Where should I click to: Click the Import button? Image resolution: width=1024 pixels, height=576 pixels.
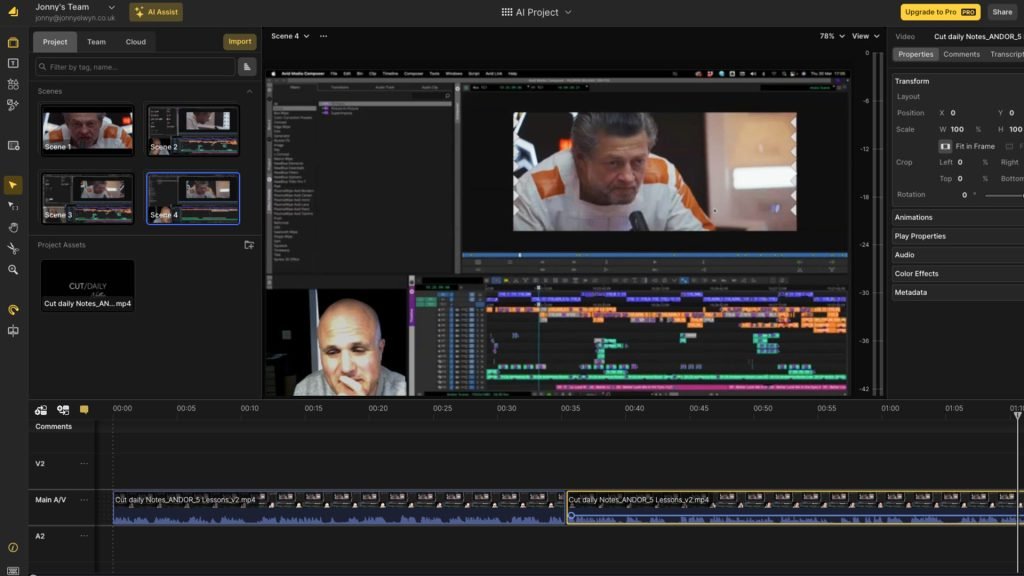(x=239, y=42)
